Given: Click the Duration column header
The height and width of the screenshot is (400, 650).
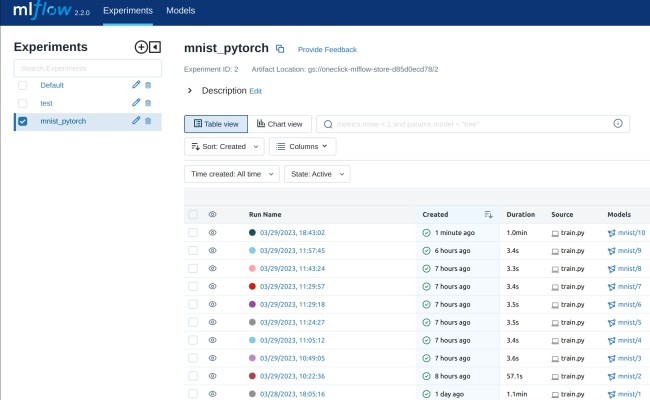Looking at the screenshot, I should (x=520, y=214).
